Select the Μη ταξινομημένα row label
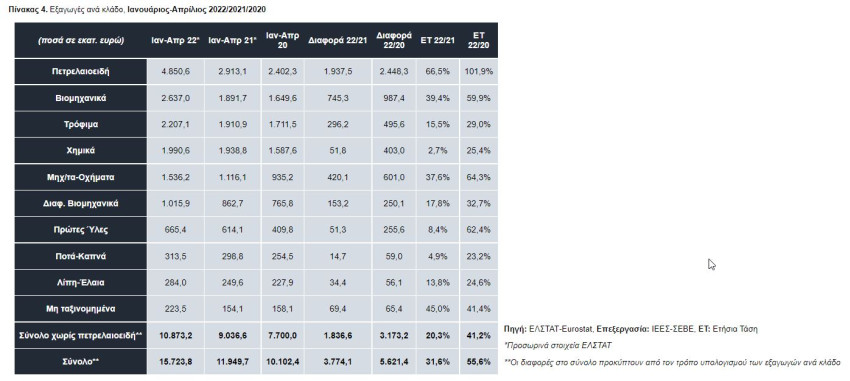 pos(81,309)
